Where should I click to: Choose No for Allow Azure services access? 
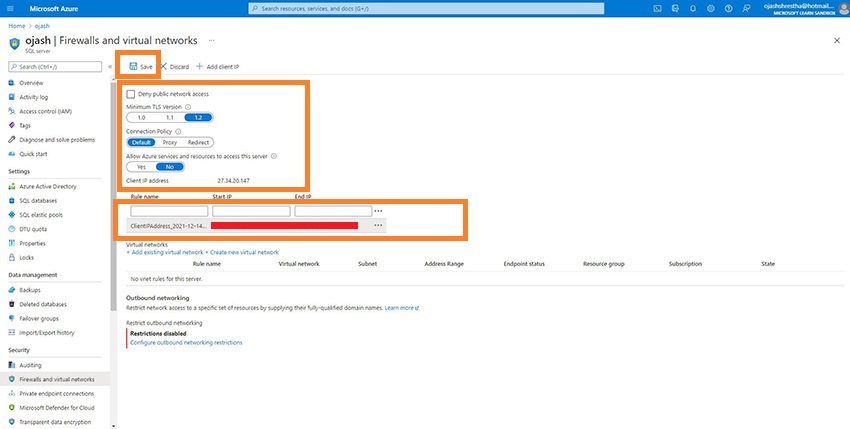[170, 167]
